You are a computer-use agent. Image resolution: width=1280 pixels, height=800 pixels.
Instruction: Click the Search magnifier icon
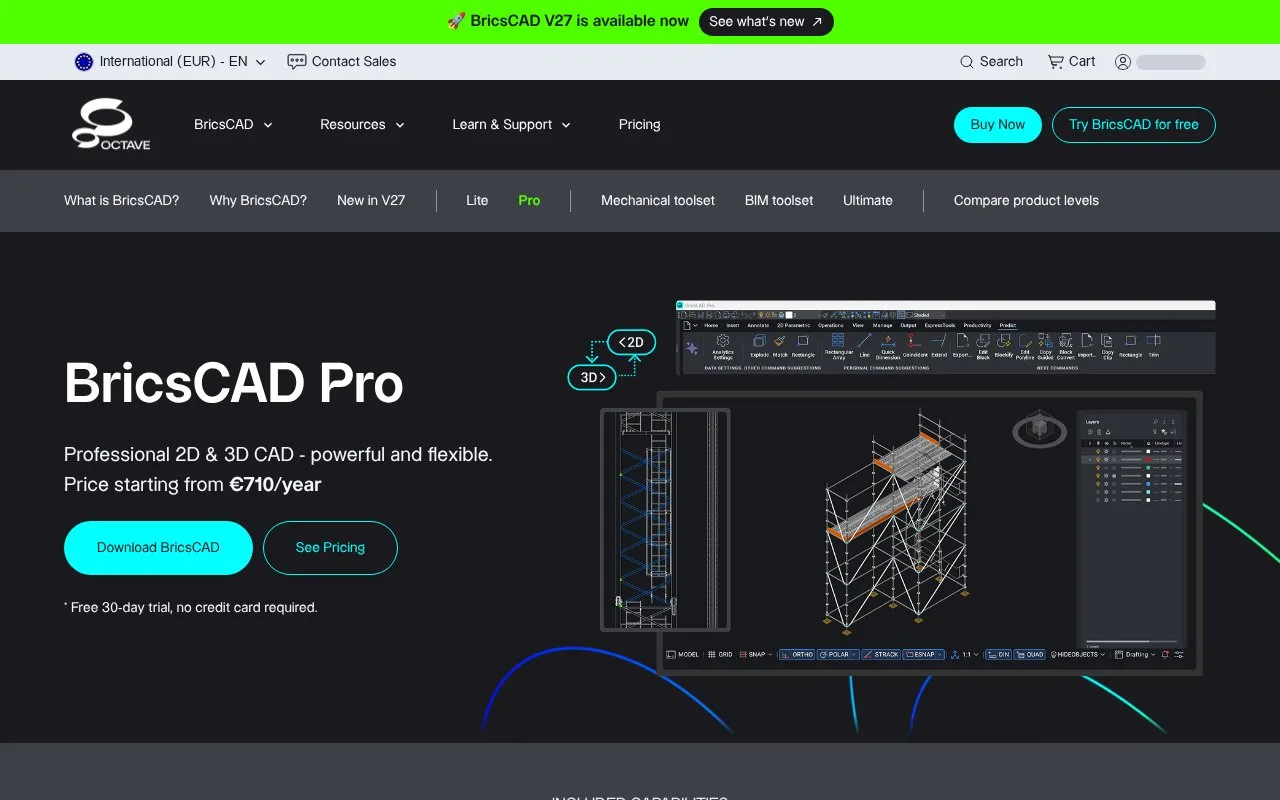click(966, 62)
